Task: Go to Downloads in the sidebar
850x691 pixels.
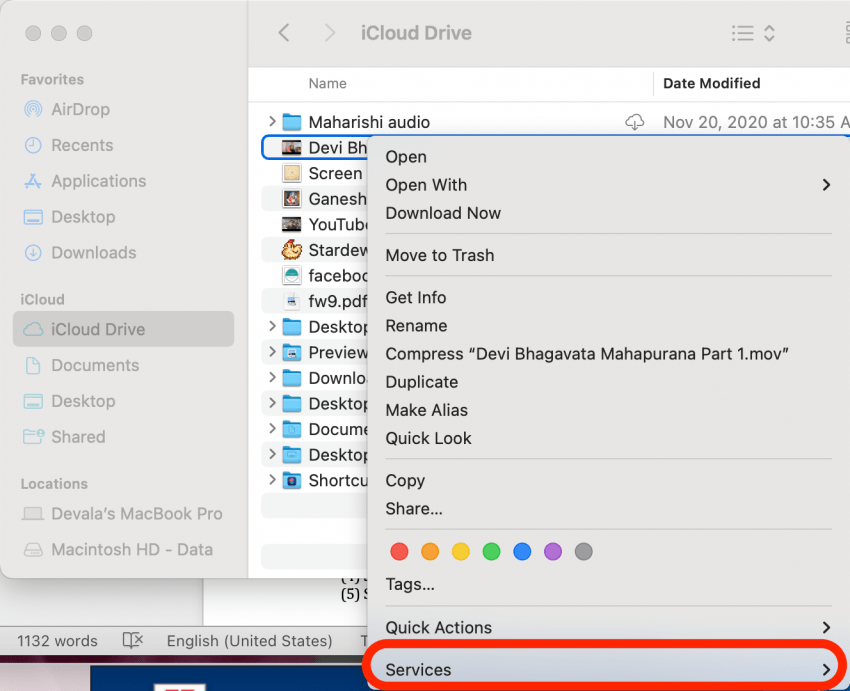Action: pos(93,253)
